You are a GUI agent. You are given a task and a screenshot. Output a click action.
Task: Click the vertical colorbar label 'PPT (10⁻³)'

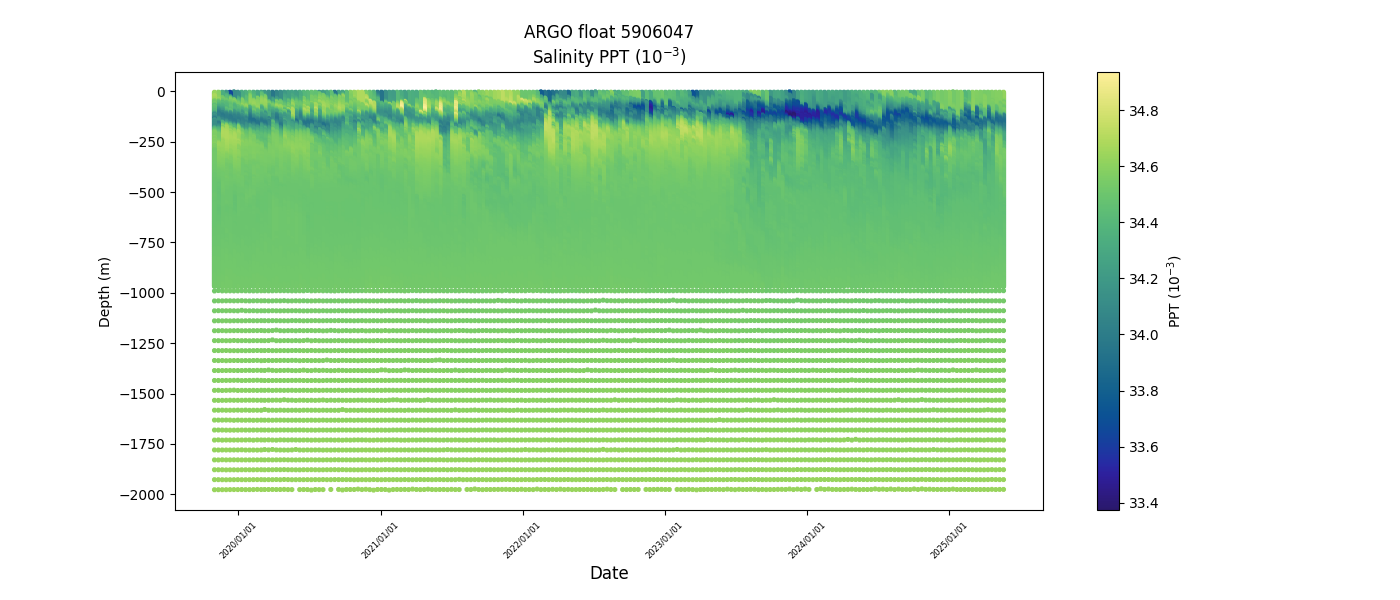(x=1175, y=291)
